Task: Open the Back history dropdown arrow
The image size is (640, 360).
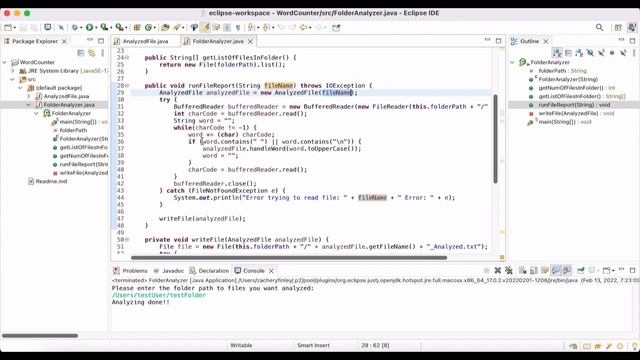Action: (310, 28)
